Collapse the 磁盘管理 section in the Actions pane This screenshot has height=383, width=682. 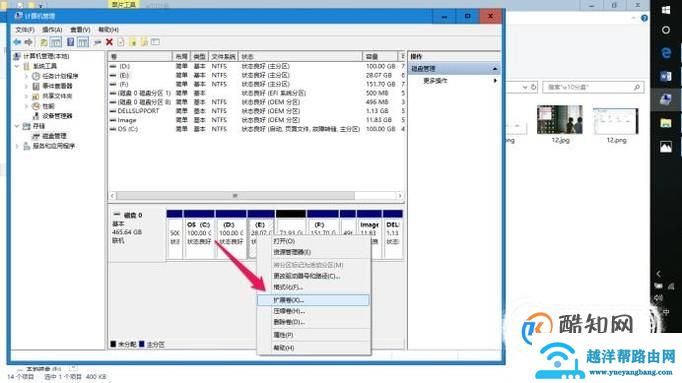click(495, 69)
